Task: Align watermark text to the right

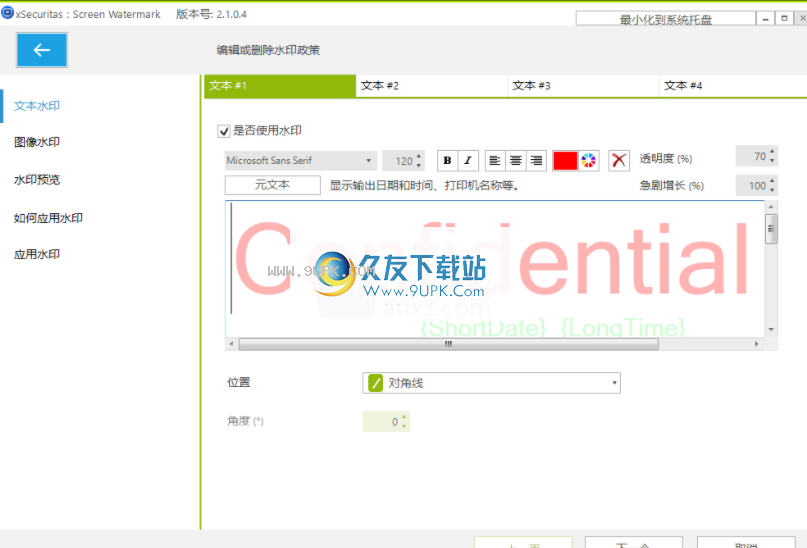Action: (x=536, y=161)
